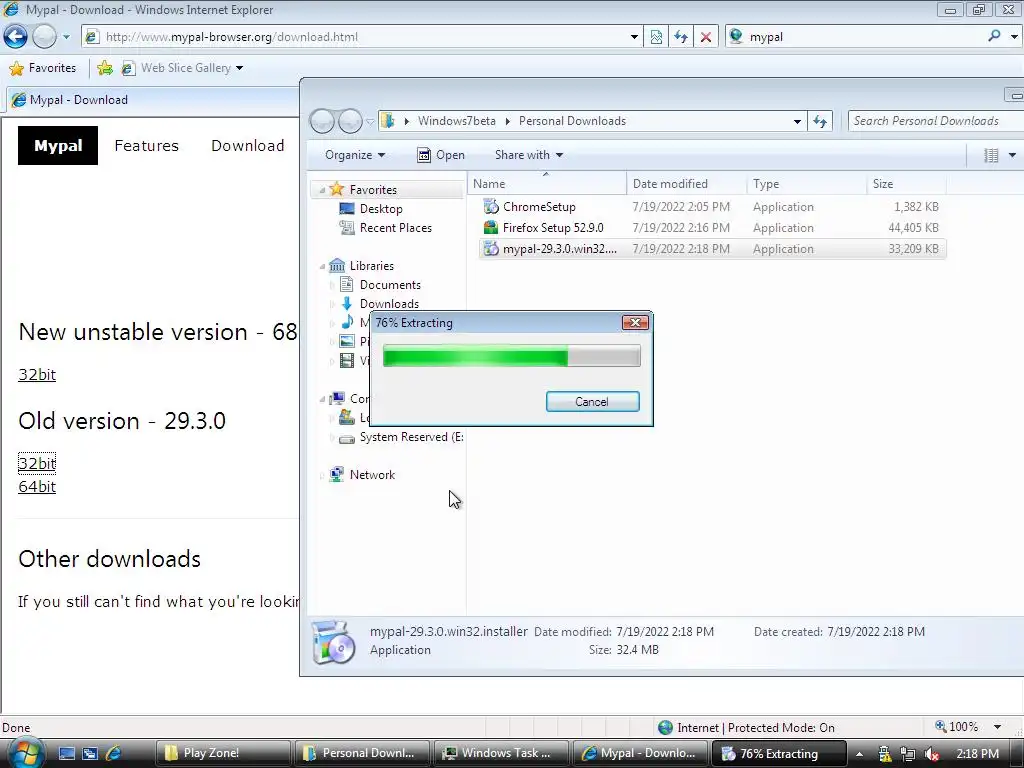Select the Mypal - Download browser tab

pos(78,100)
